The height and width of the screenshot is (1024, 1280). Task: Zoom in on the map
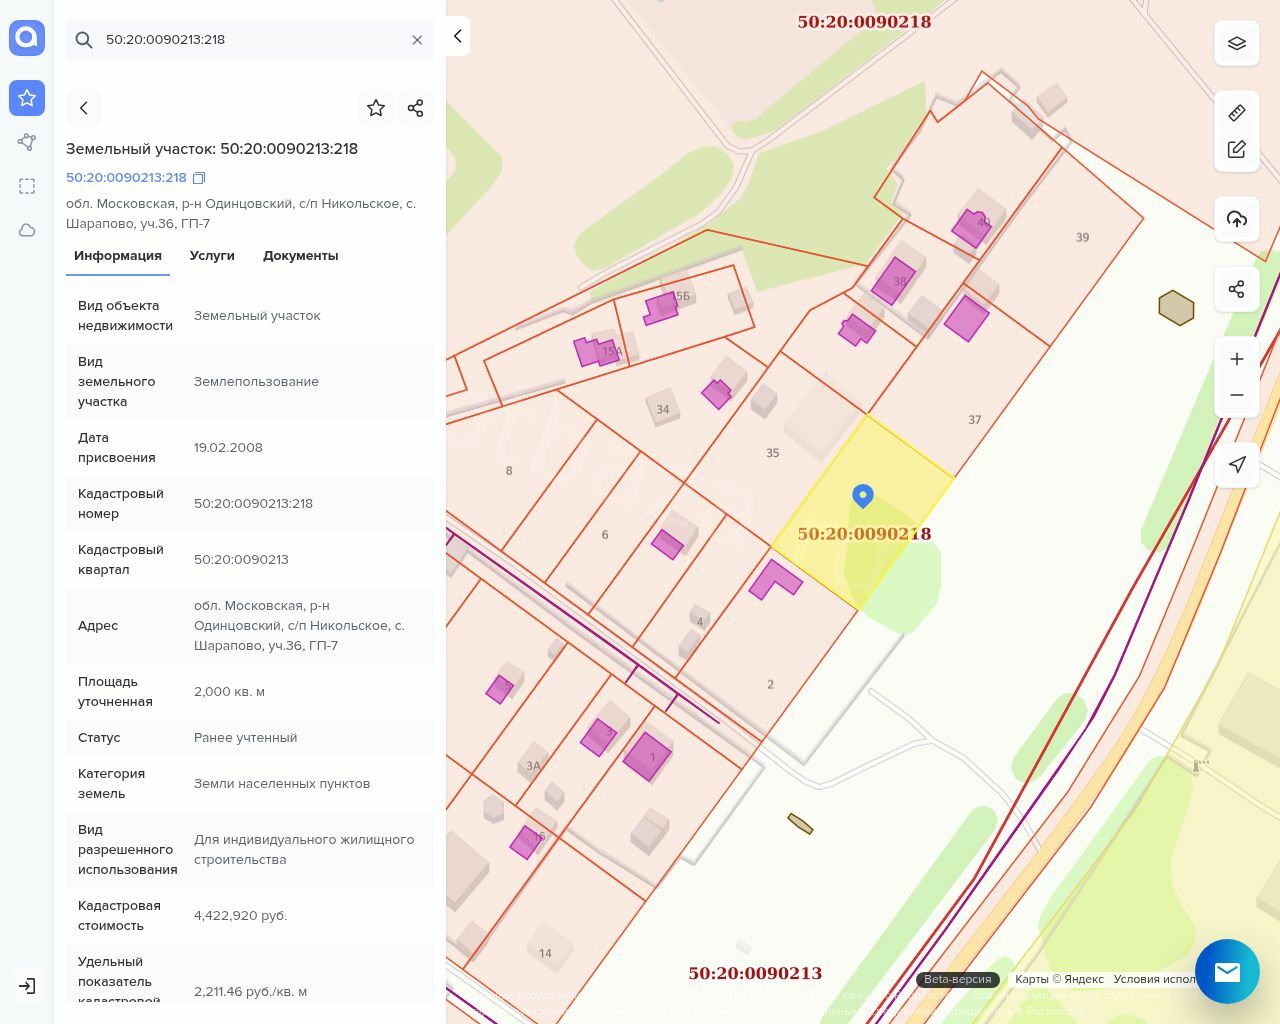pos(1237,359)
